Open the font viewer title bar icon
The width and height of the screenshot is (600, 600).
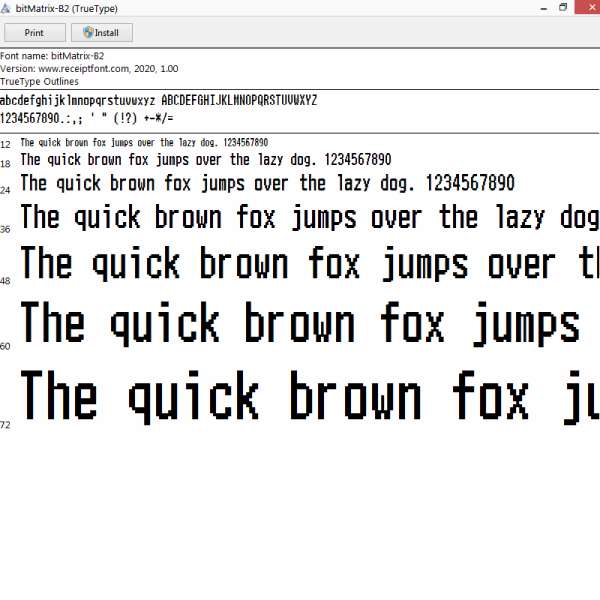[x=7, y=7]
